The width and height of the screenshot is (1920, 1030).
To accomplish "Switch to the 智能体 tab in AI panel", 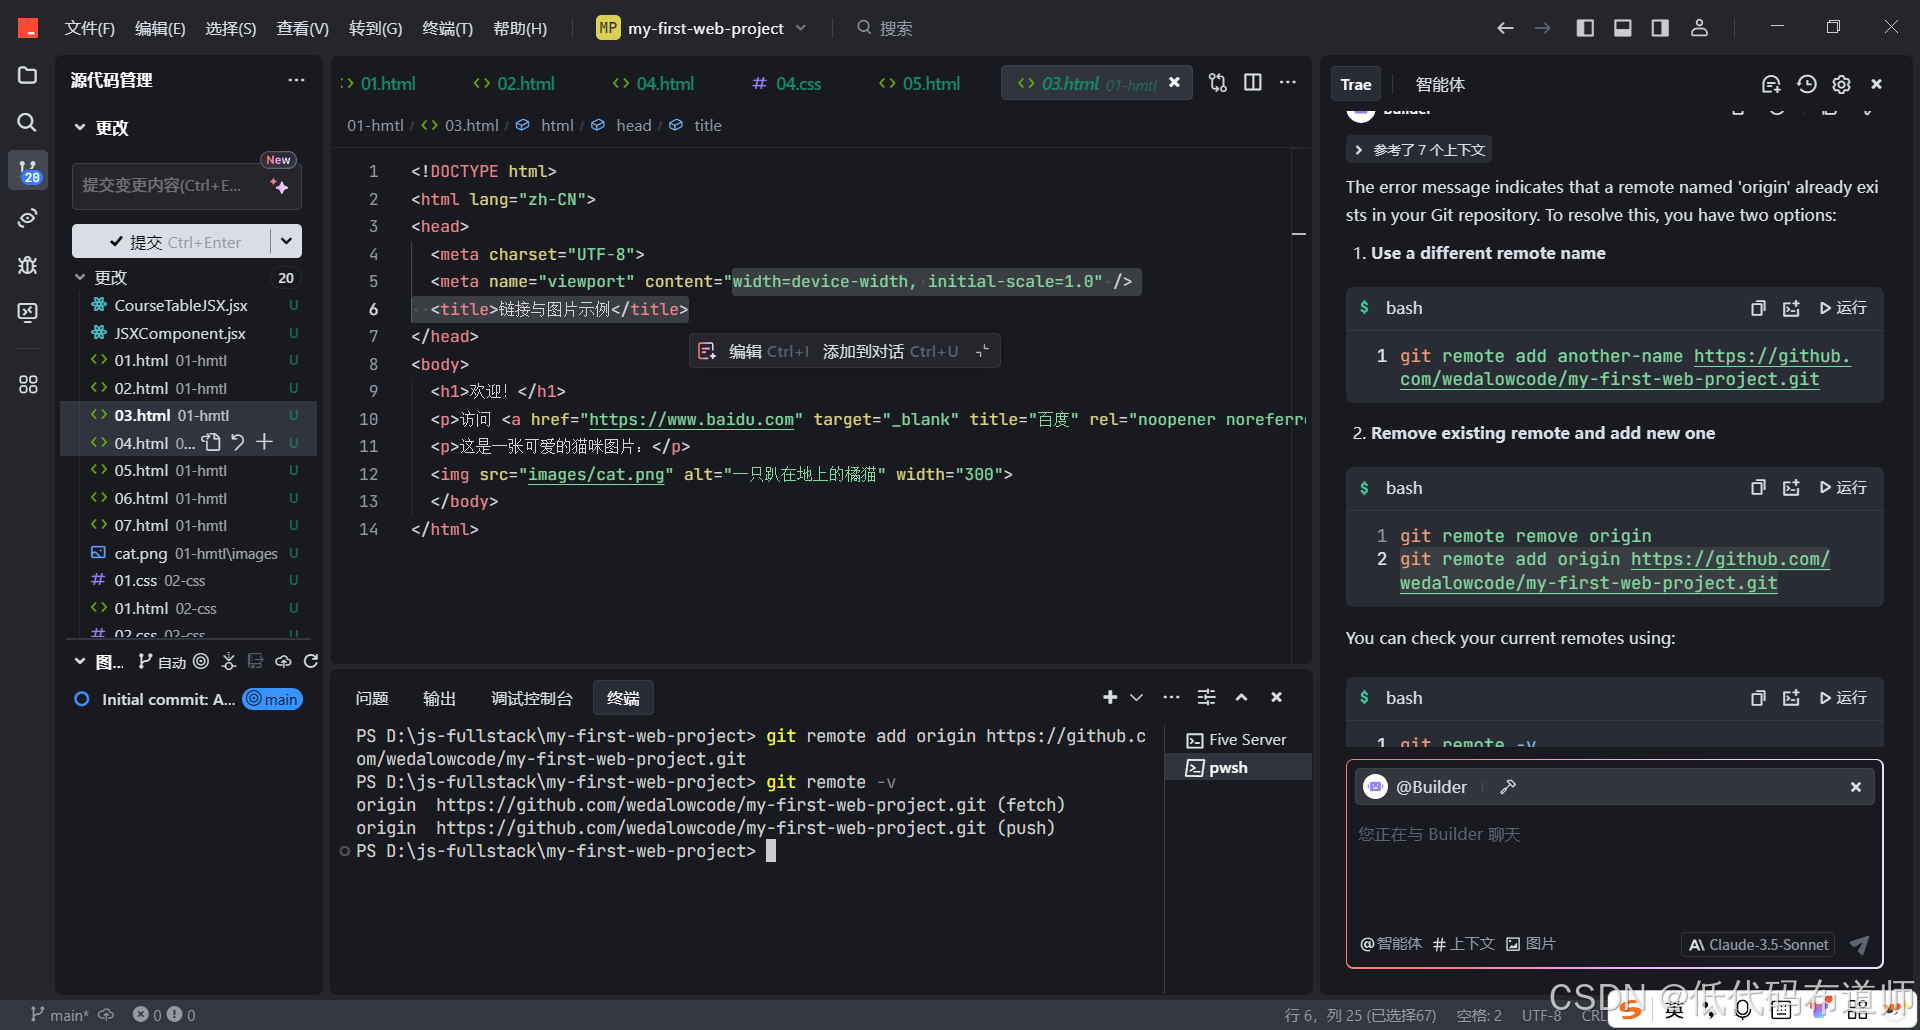I will [x=1440, y=84].
